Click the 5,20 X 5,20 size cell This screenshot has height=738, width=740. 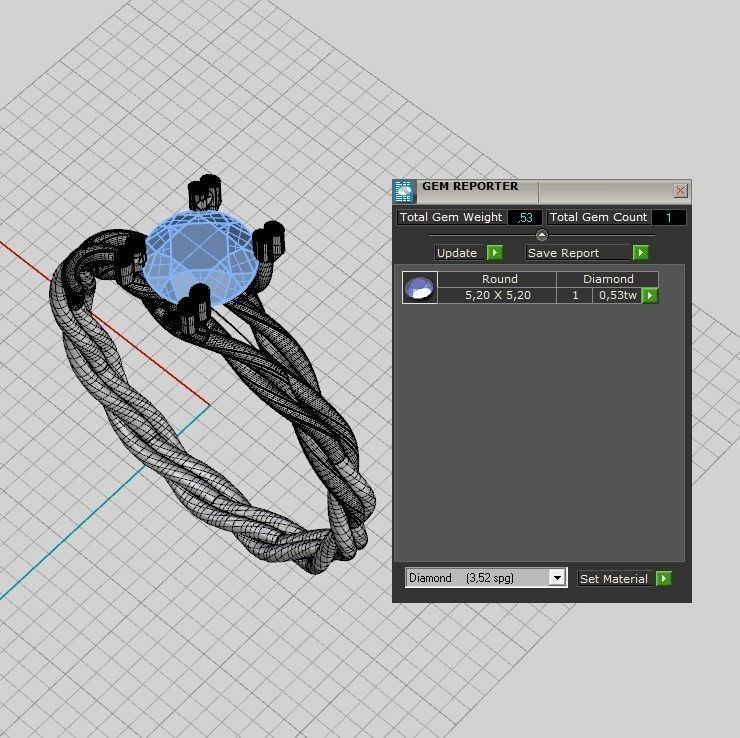point(497,295)
